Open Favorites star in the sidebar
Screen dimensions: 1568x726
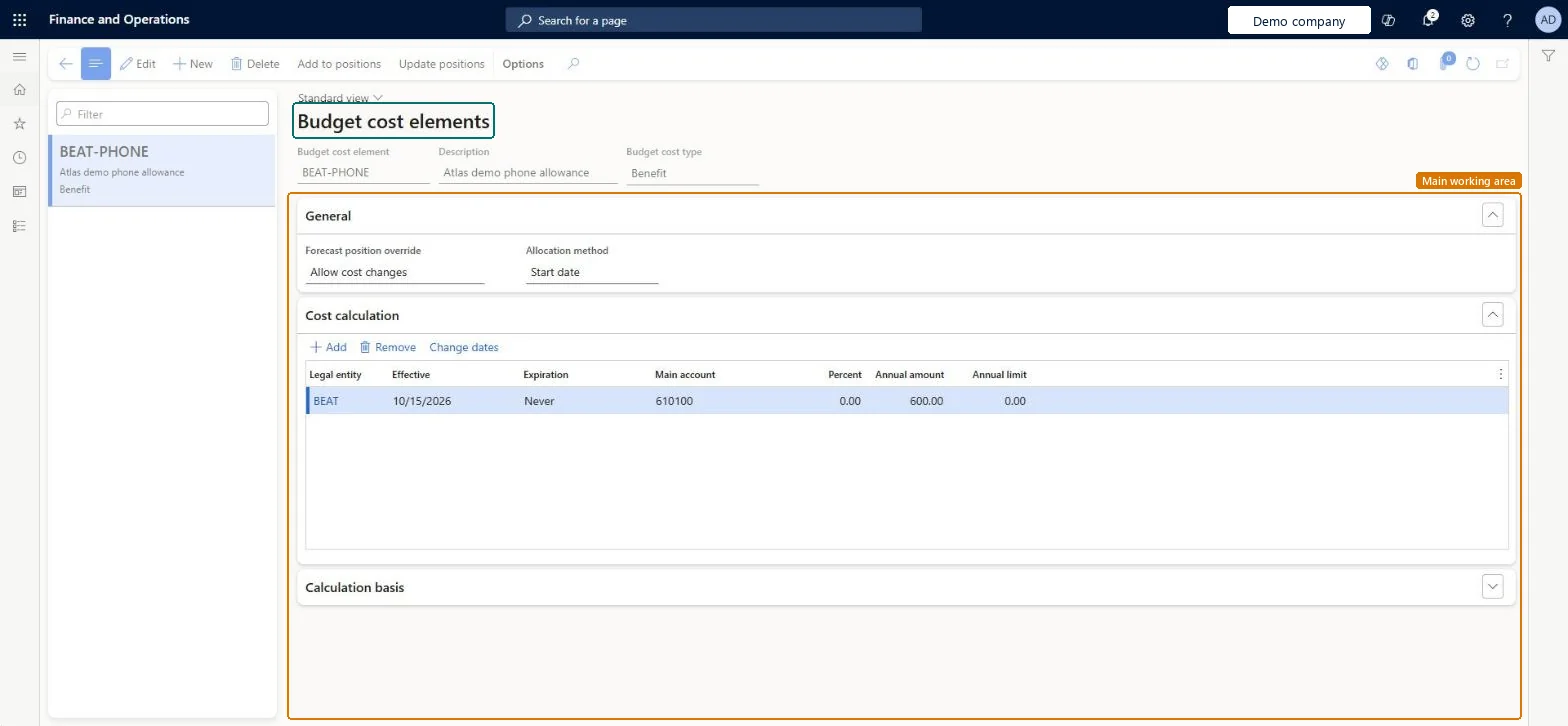pos(19,124)
